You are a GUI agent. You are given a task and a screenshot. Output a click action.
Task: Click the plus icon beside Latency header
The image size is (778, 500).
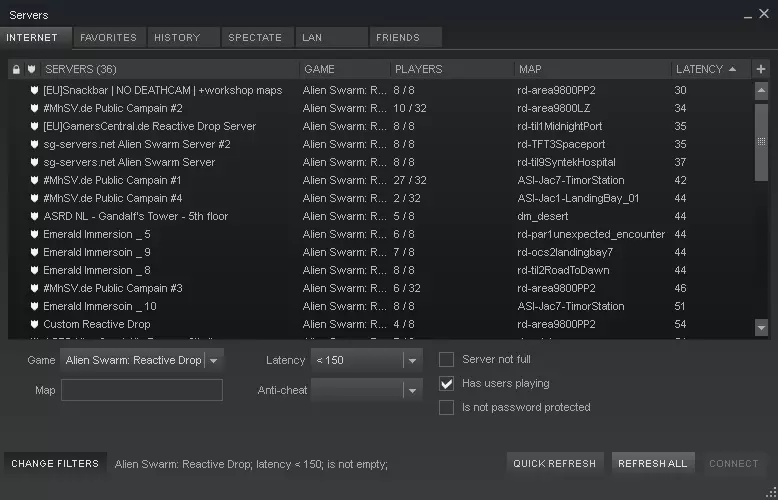761,70
